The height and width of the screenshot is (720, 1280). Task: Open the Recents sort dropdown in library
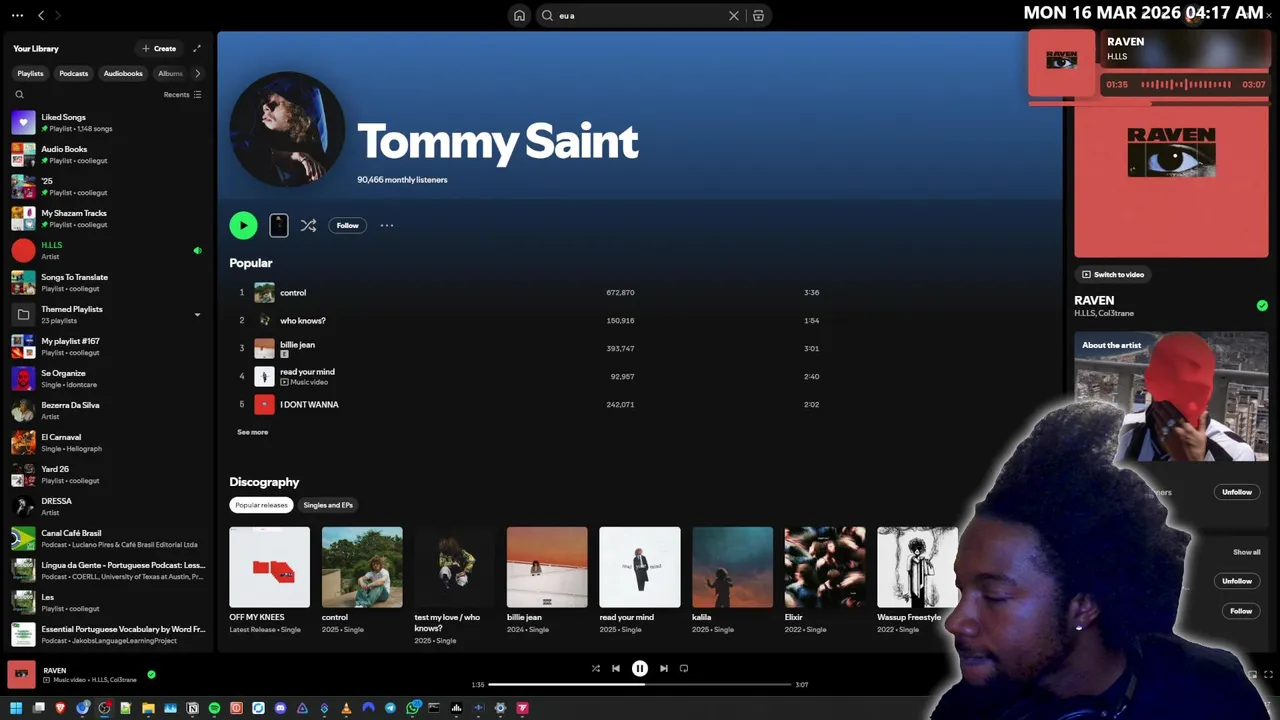click(183, 95)
